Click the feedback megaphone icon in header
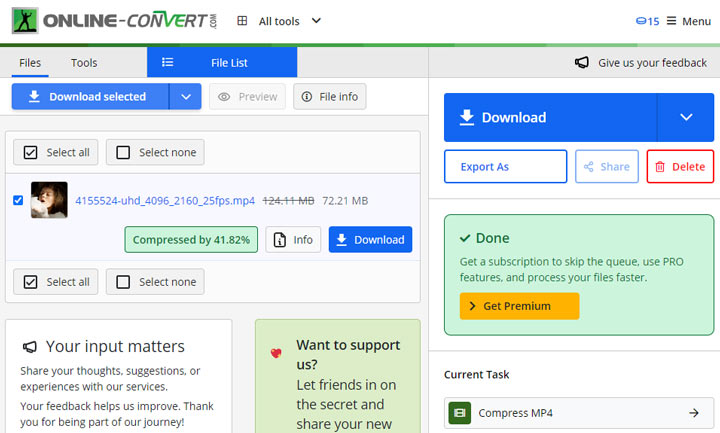Screen dimensions: 720x433 582,62
